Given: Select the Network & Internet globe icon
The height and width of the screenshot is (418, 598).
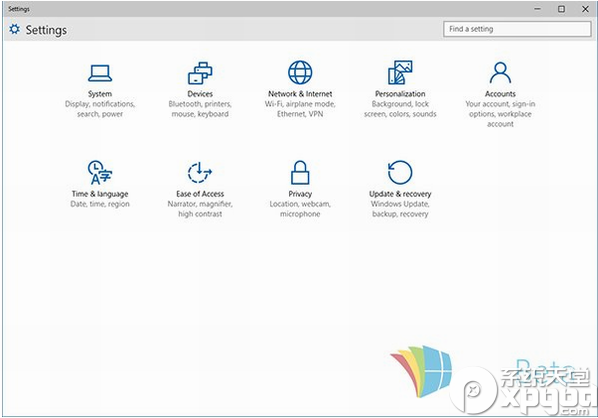Looking at the screenshot, I should pyautogui.click(x=300, y=72).
